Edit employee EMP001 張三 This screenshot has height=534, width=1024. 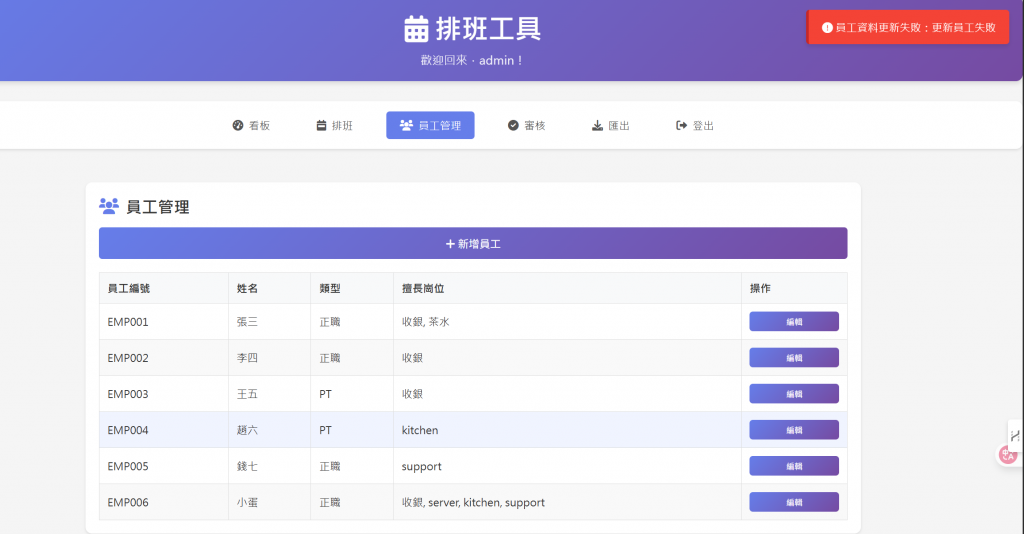point(794,322)
